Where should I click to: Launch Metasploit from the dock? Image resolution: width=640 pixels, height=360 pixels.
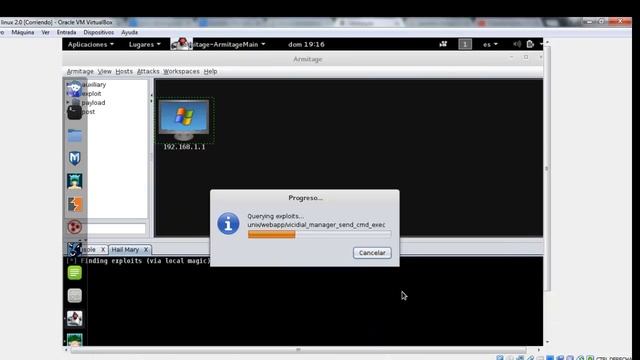[x=74, y=158]
